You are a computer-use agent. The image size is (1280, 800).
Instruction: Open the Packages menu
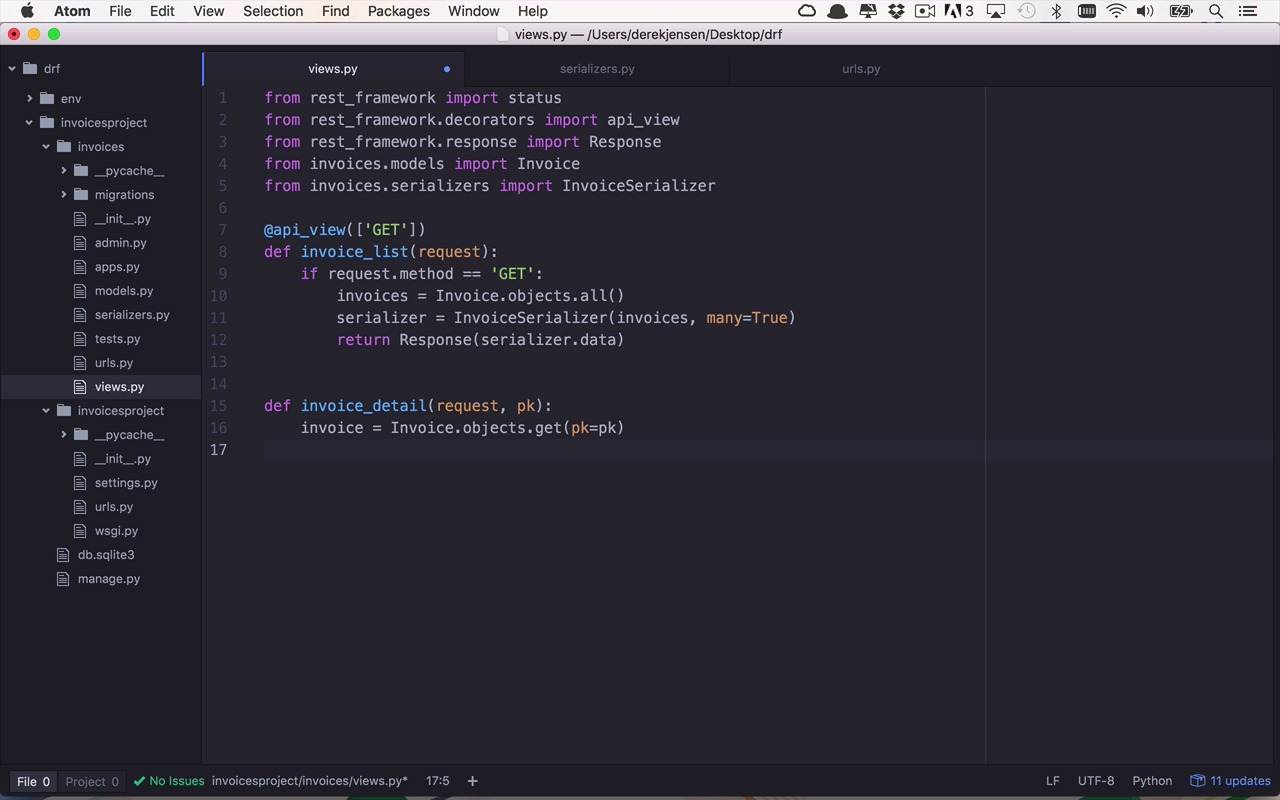(x=398, y=11)
